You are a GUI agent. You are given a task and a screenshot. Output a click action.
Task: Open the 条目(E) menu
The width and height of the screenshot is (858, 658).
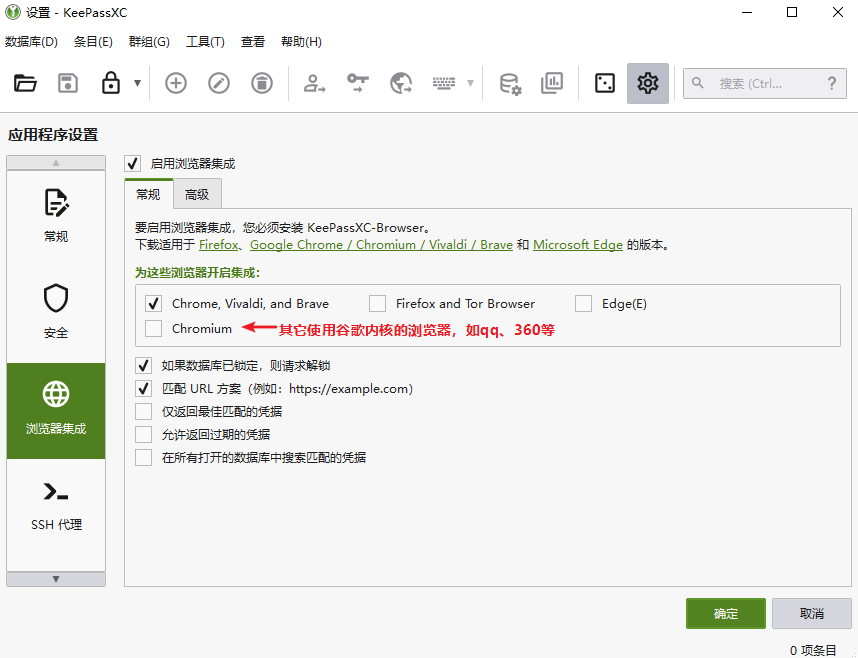(93, 42)
